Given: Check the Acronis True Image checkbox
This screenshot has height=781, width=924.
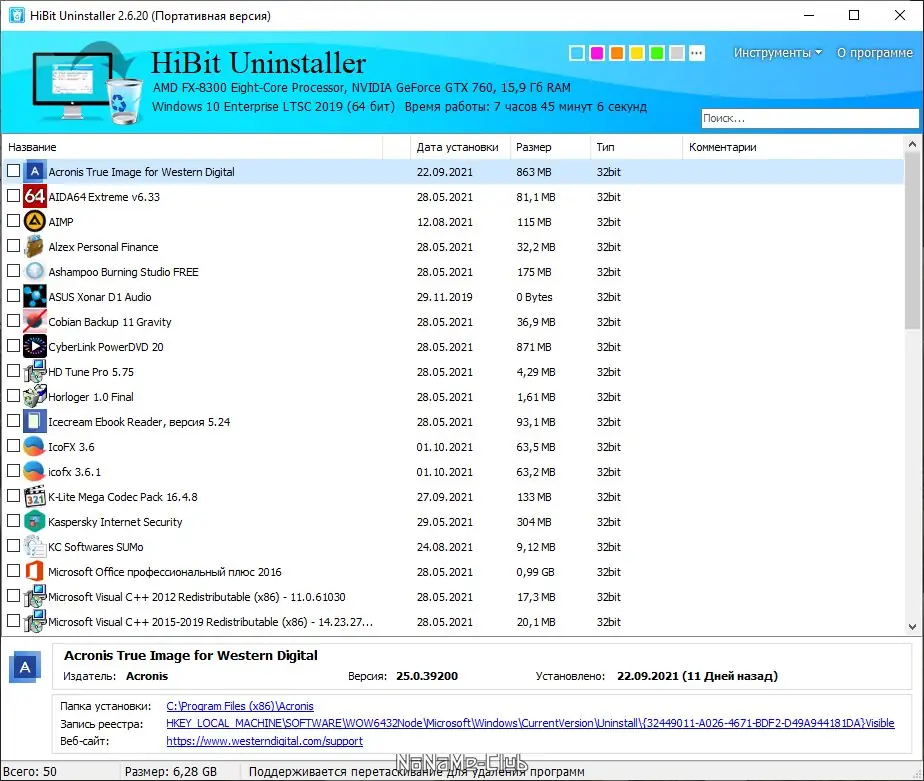Looking at the screenshot, I should (x=13, y=171).
